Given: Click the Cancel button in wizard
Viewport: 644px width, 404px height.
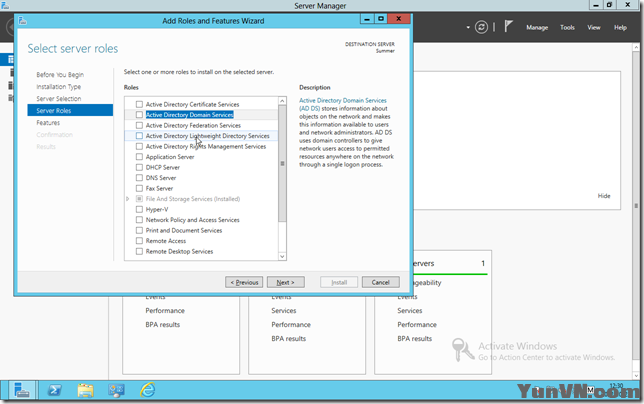Looking at the screenshot, I should (x=380, y=282).
